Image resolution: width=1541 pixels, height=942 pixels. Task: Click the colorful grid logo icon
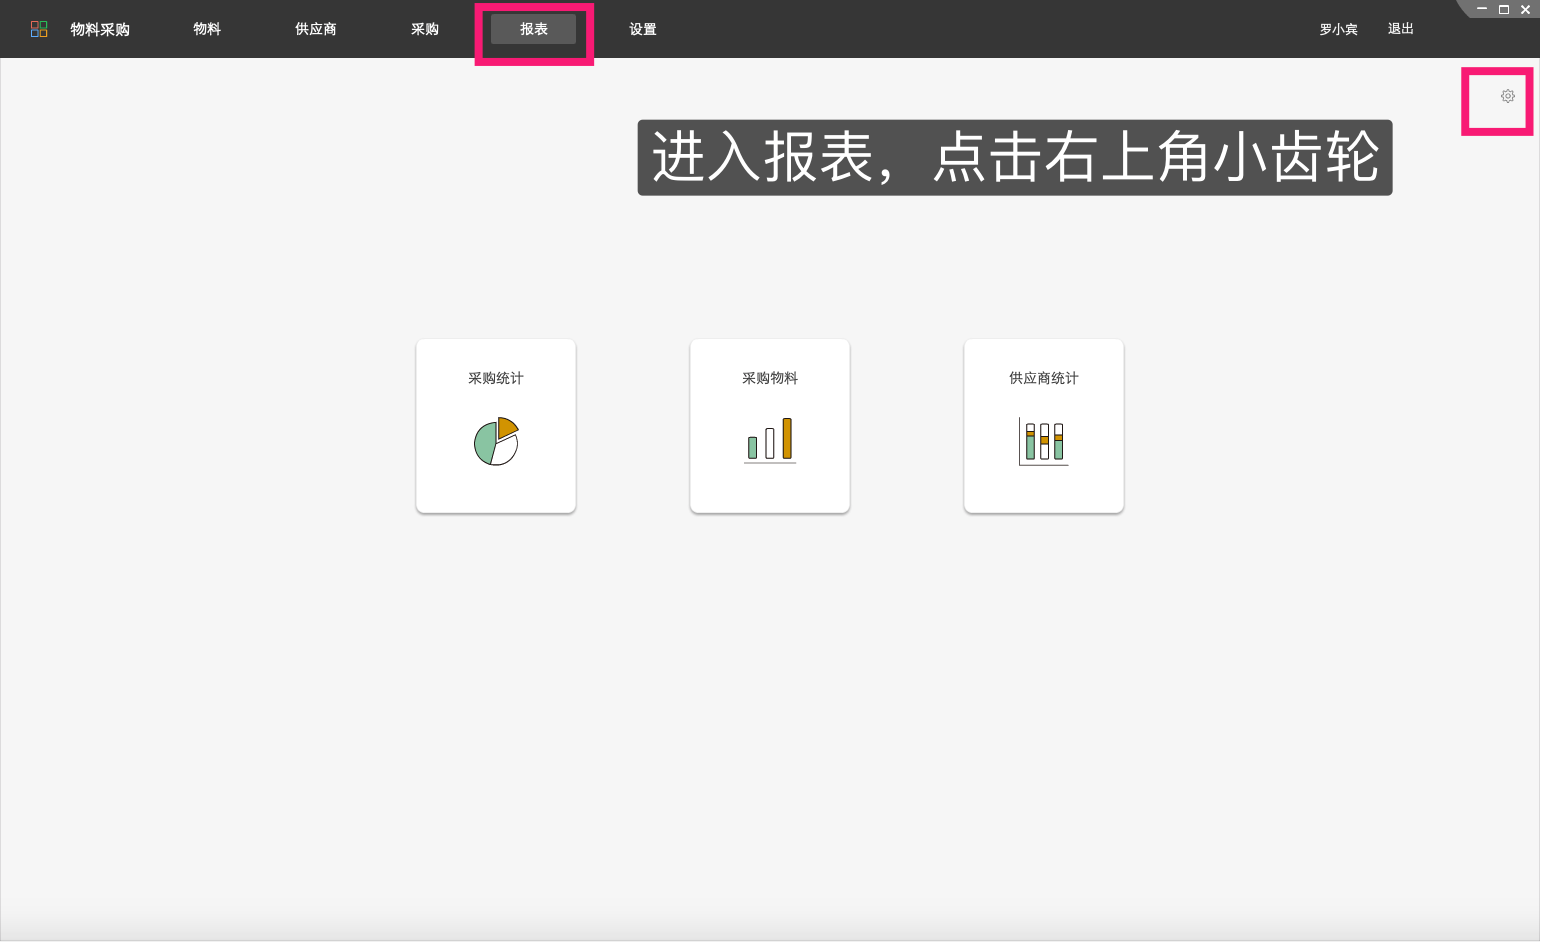(x=39, y=29)
